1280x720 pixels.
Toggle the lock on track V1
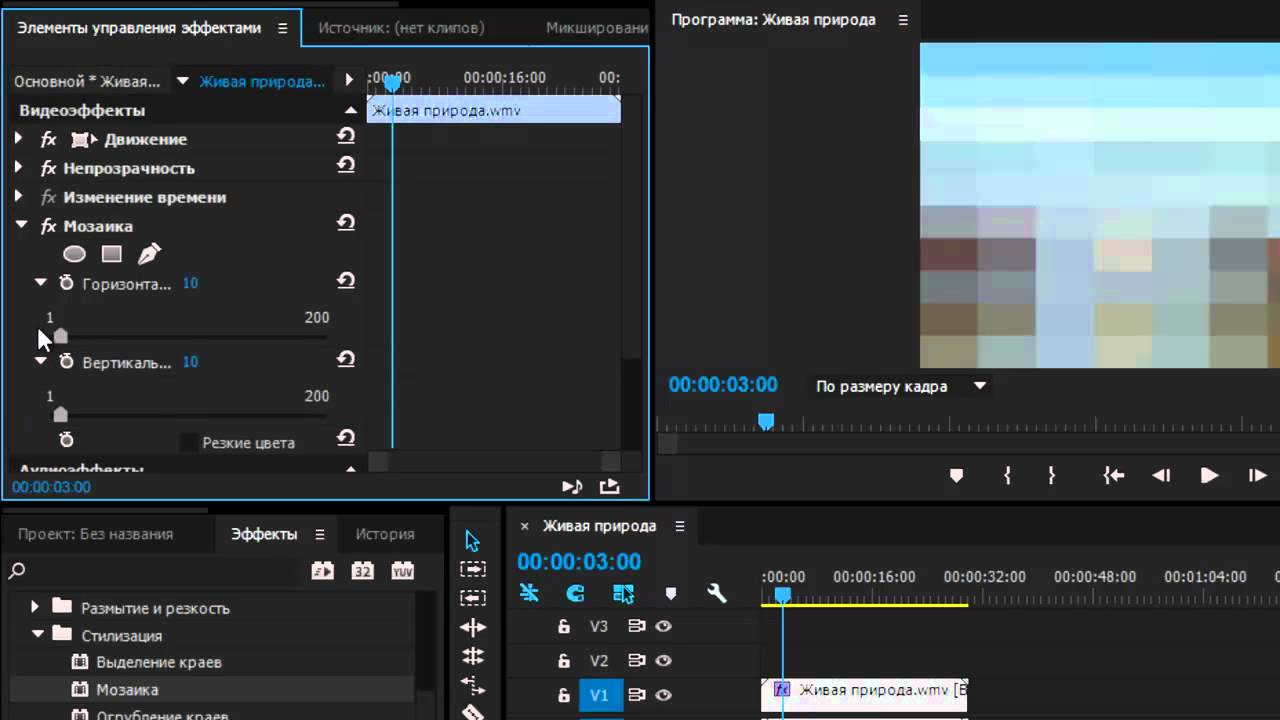(563, 695)
